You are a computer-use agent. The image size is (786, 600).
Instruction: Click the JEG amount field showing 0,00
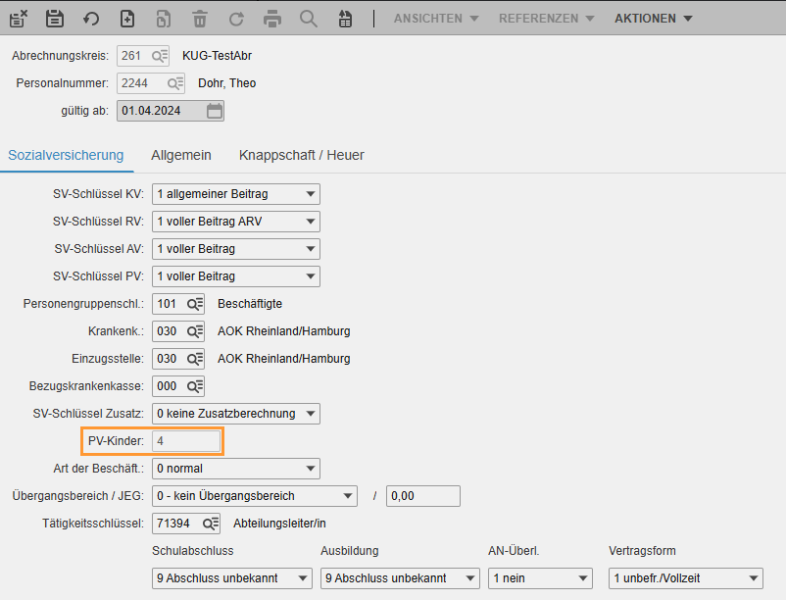423,496
